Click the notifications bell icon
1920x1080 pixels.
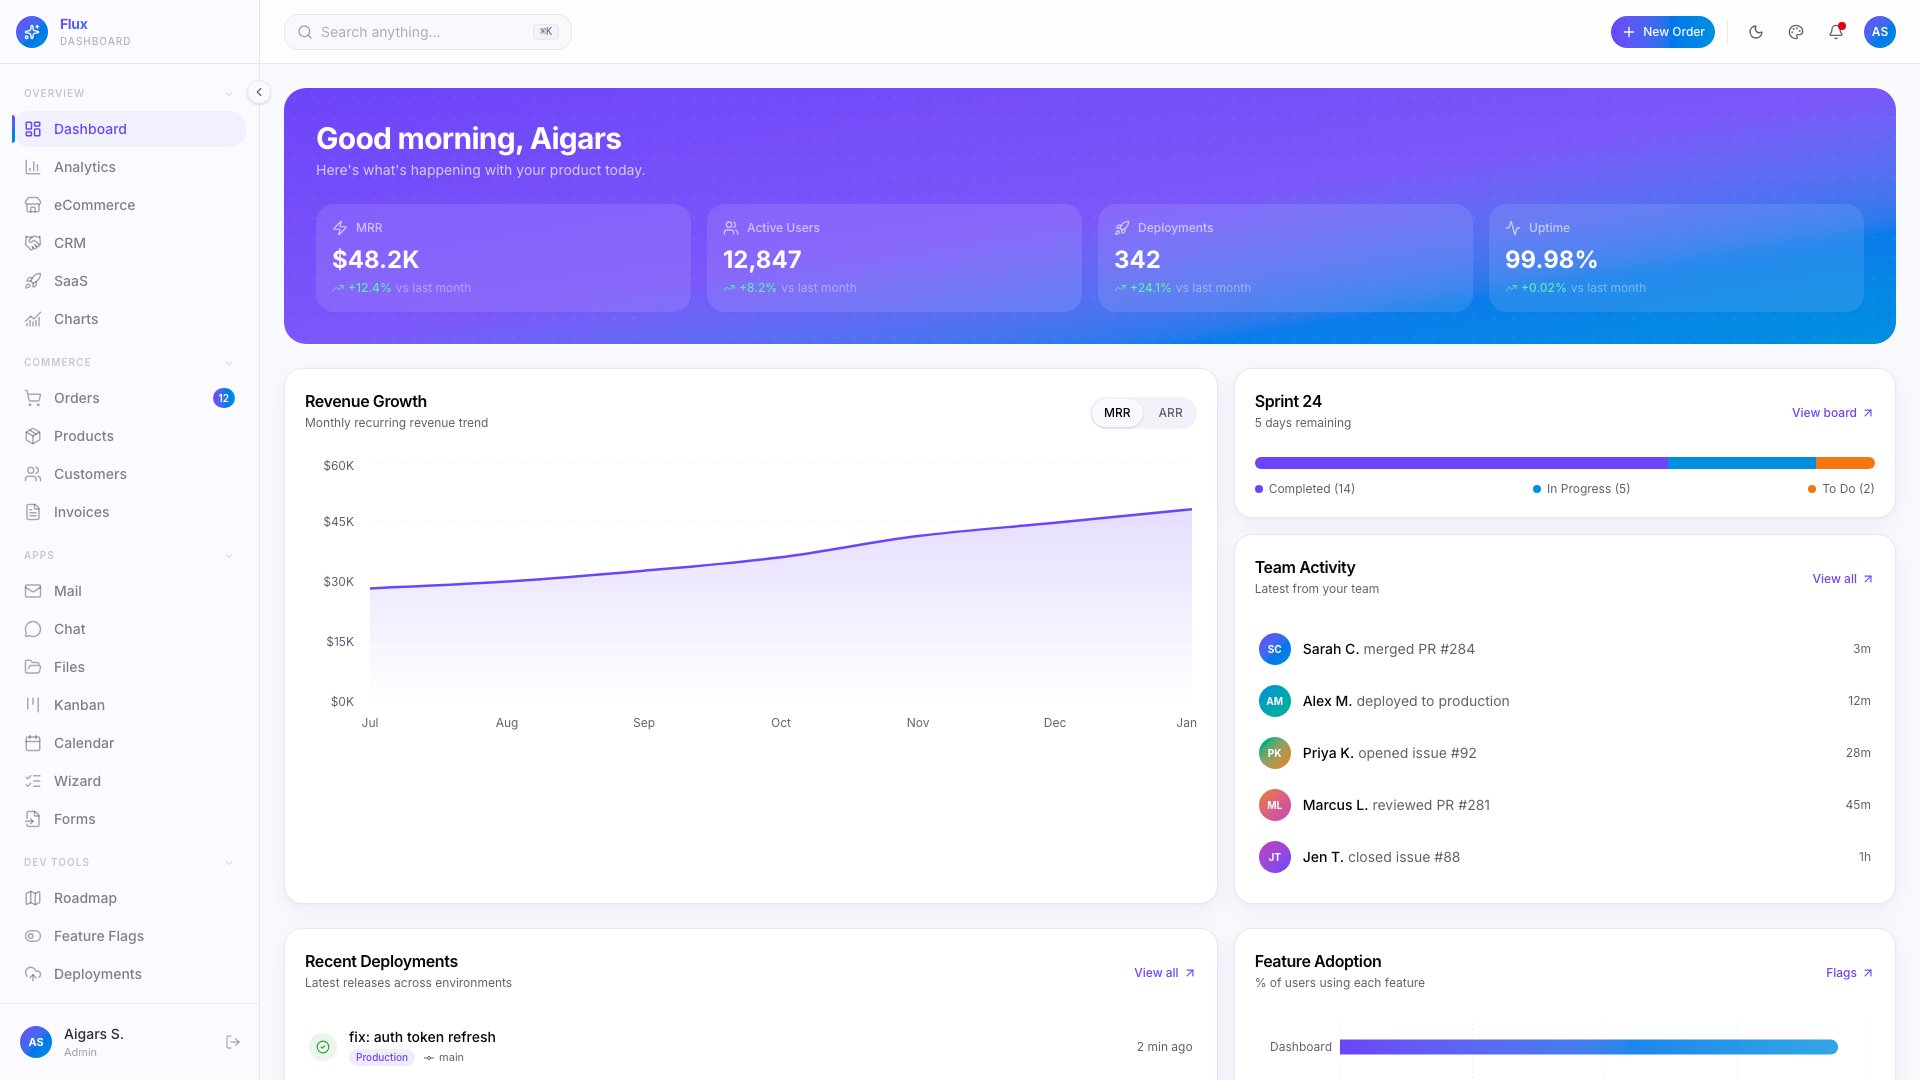click(x=1835, y=32)
